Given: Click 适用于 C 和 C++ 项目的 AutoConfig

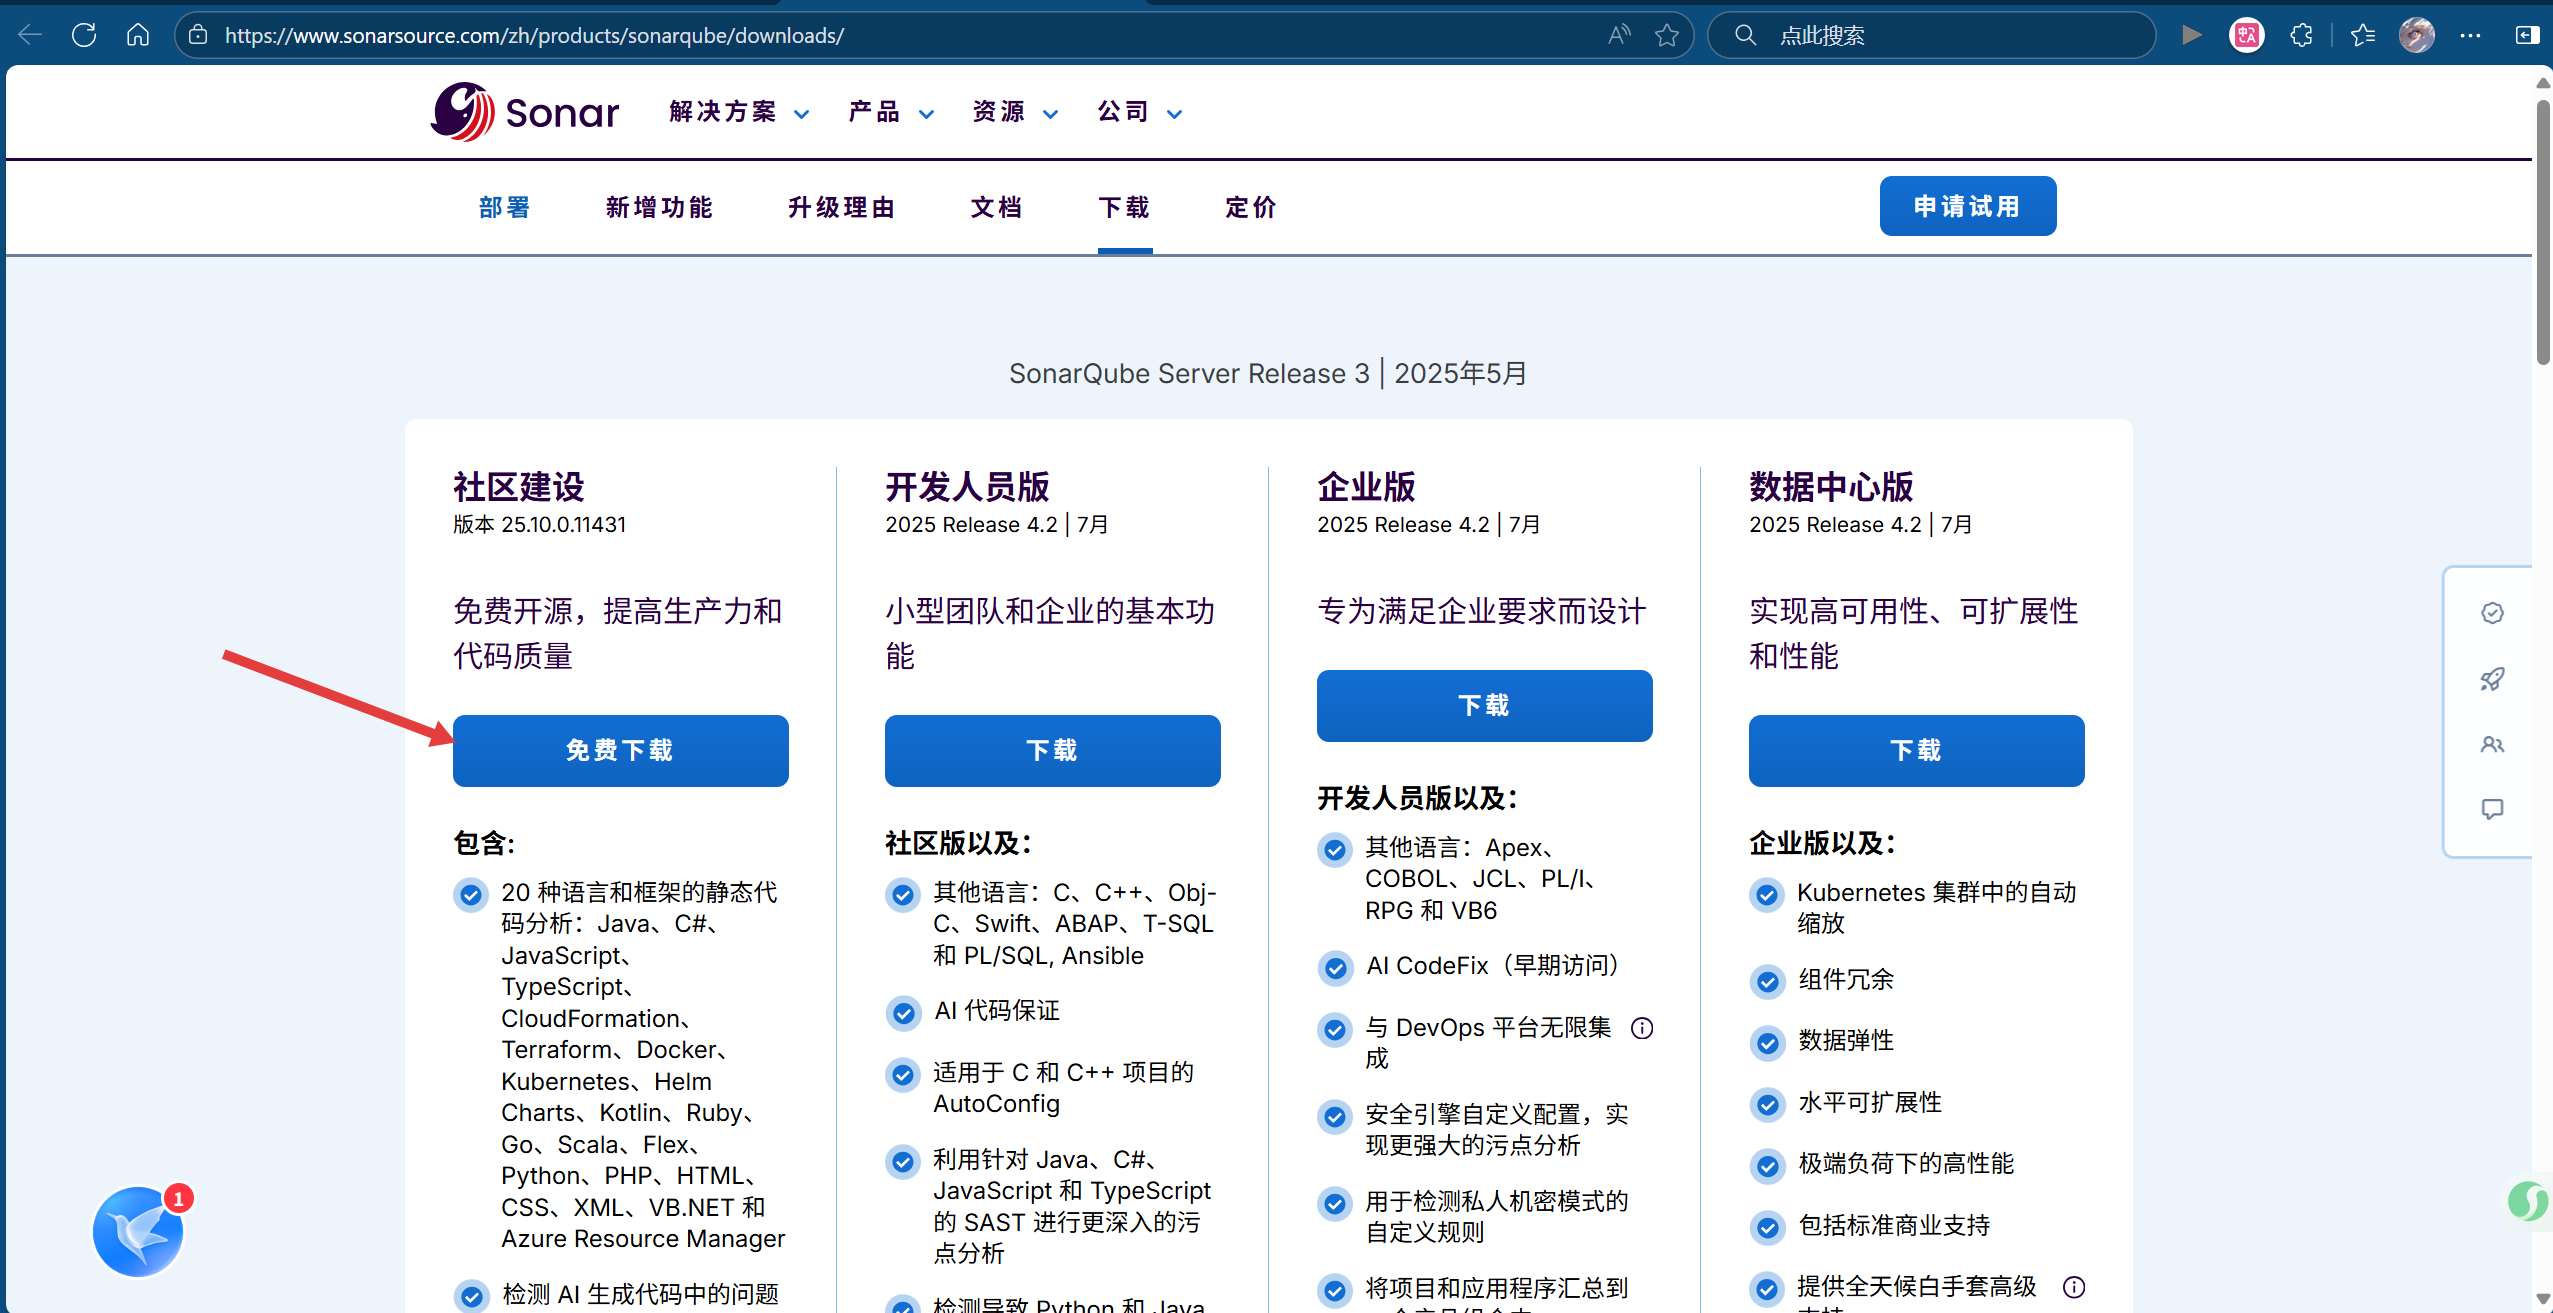Looking at the screenshot, I should tap(1064, 1088).
